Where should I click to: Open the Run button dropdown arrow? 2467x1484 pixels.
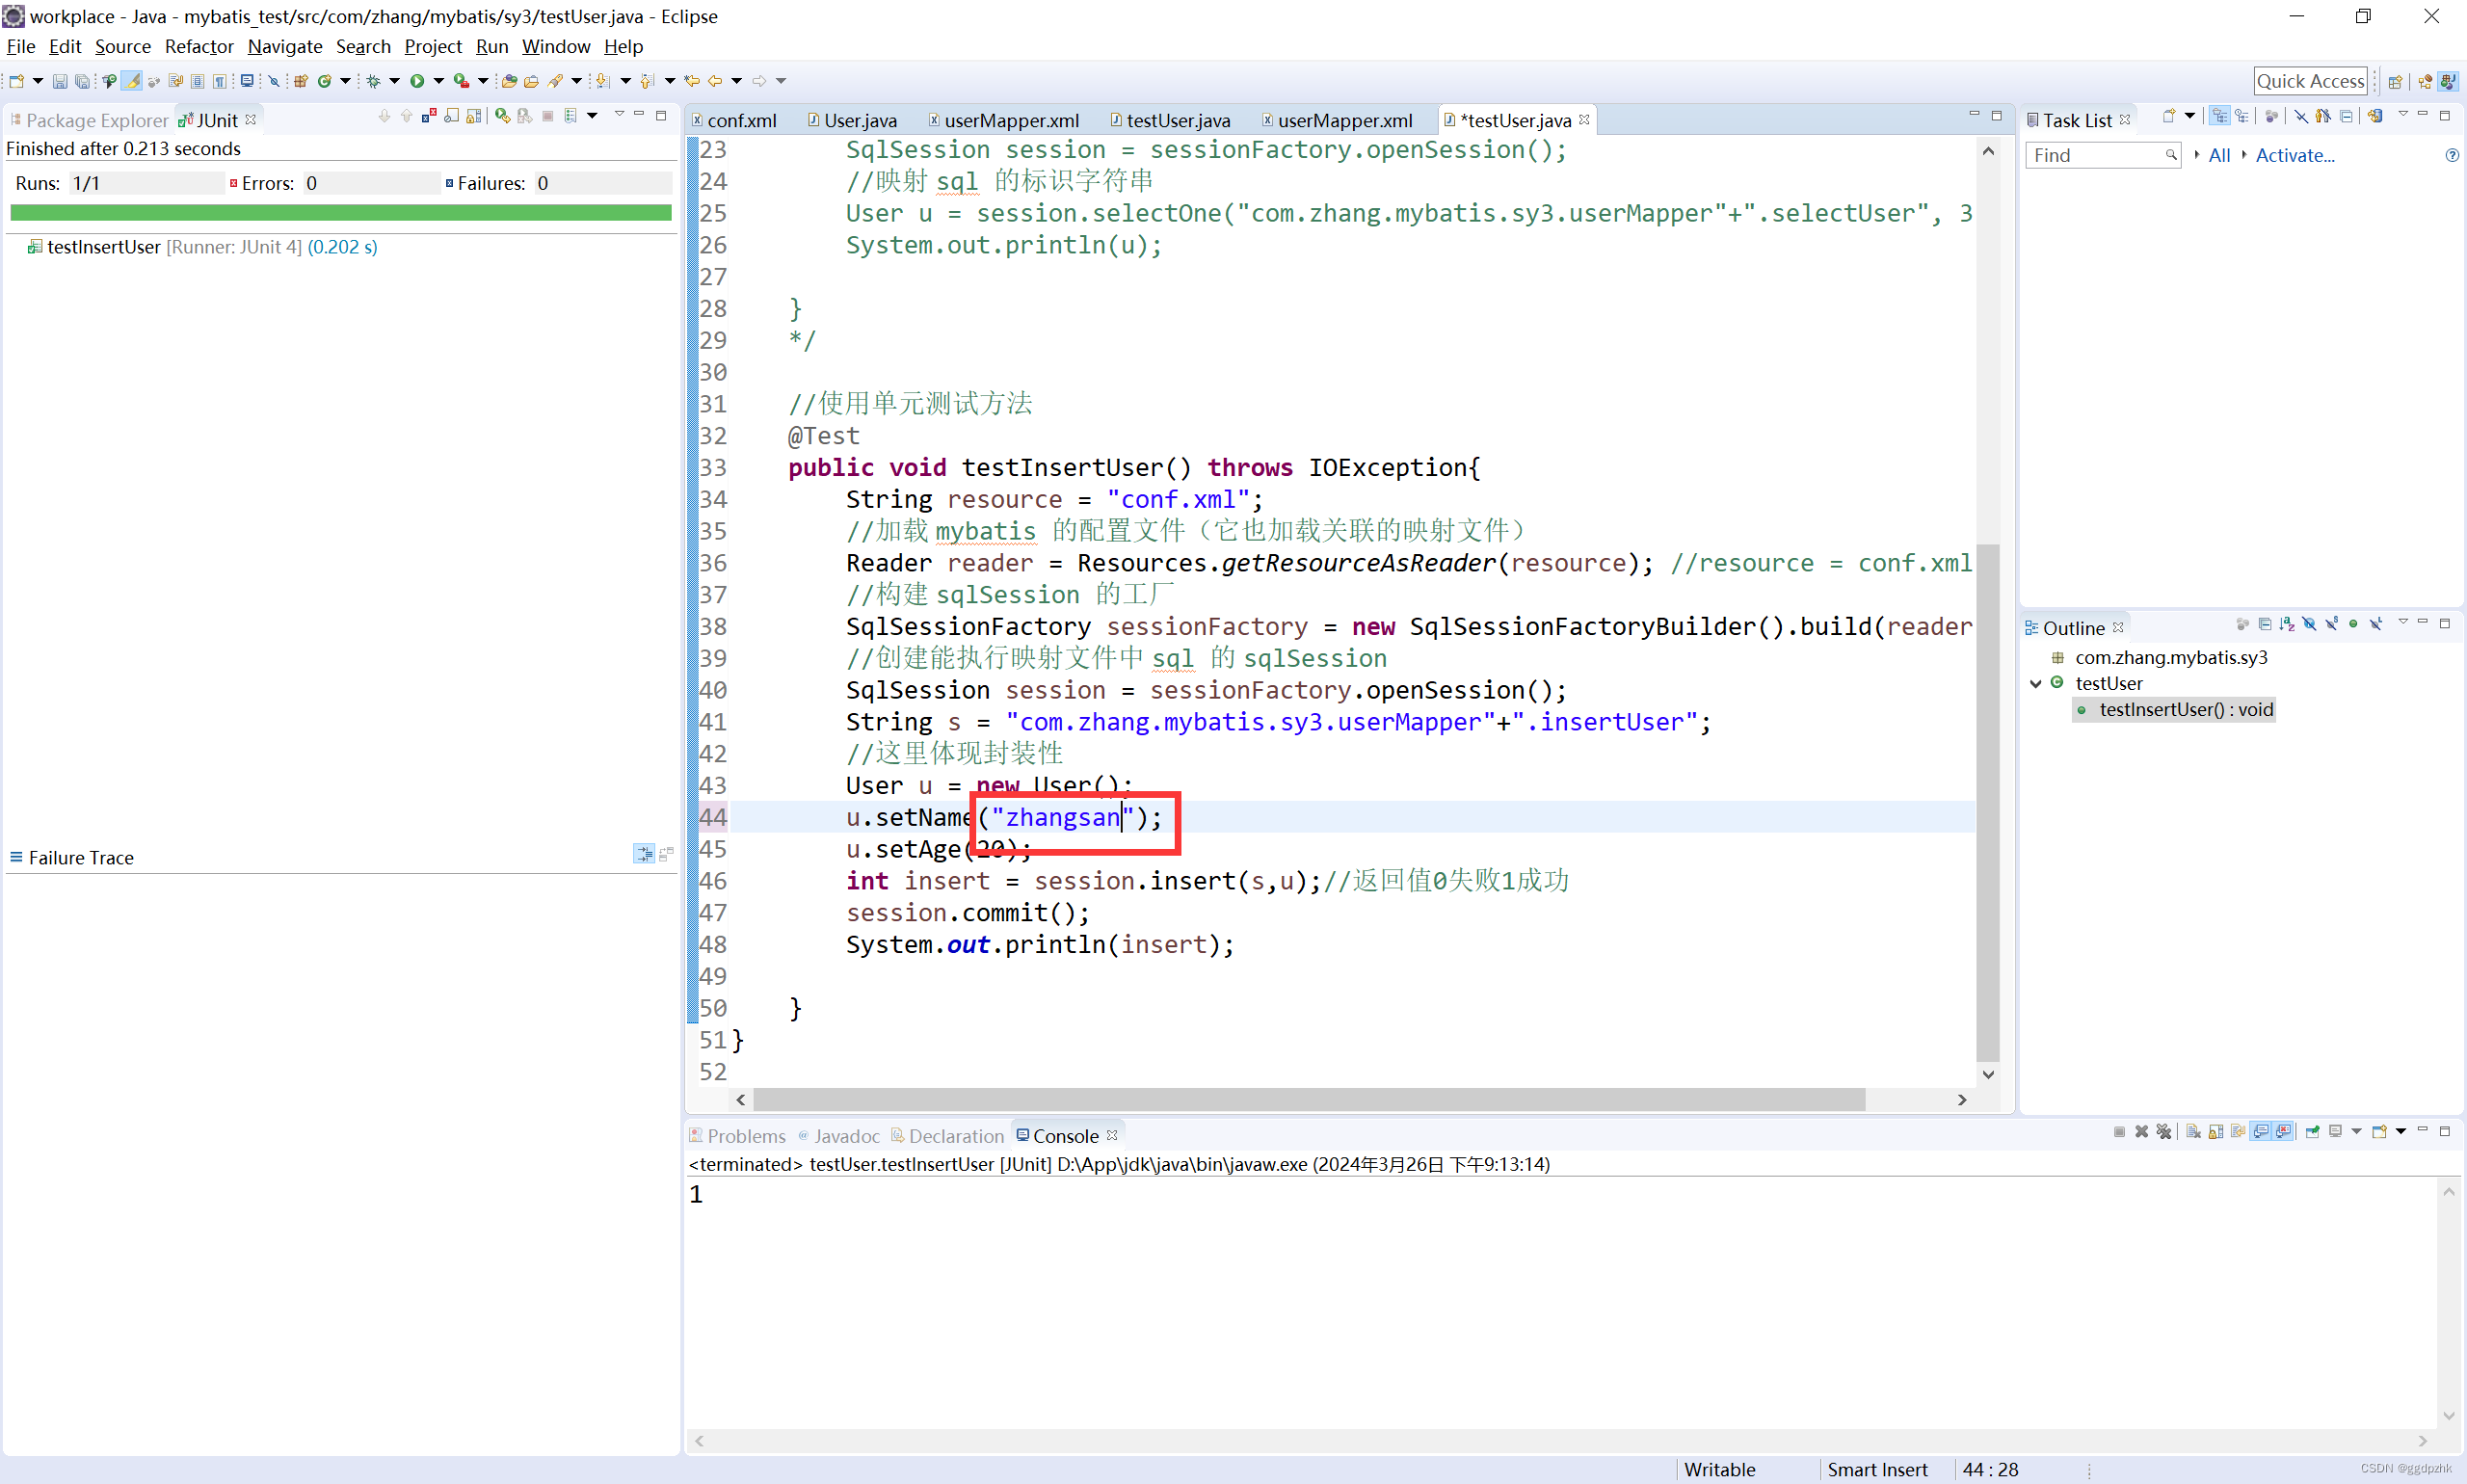pos(438,81)
